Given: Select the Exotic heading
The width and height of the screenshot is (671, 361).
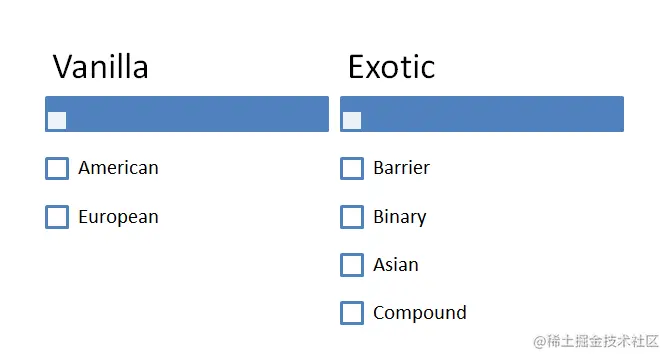Looking at the screenshot, I should coord(392,67).
